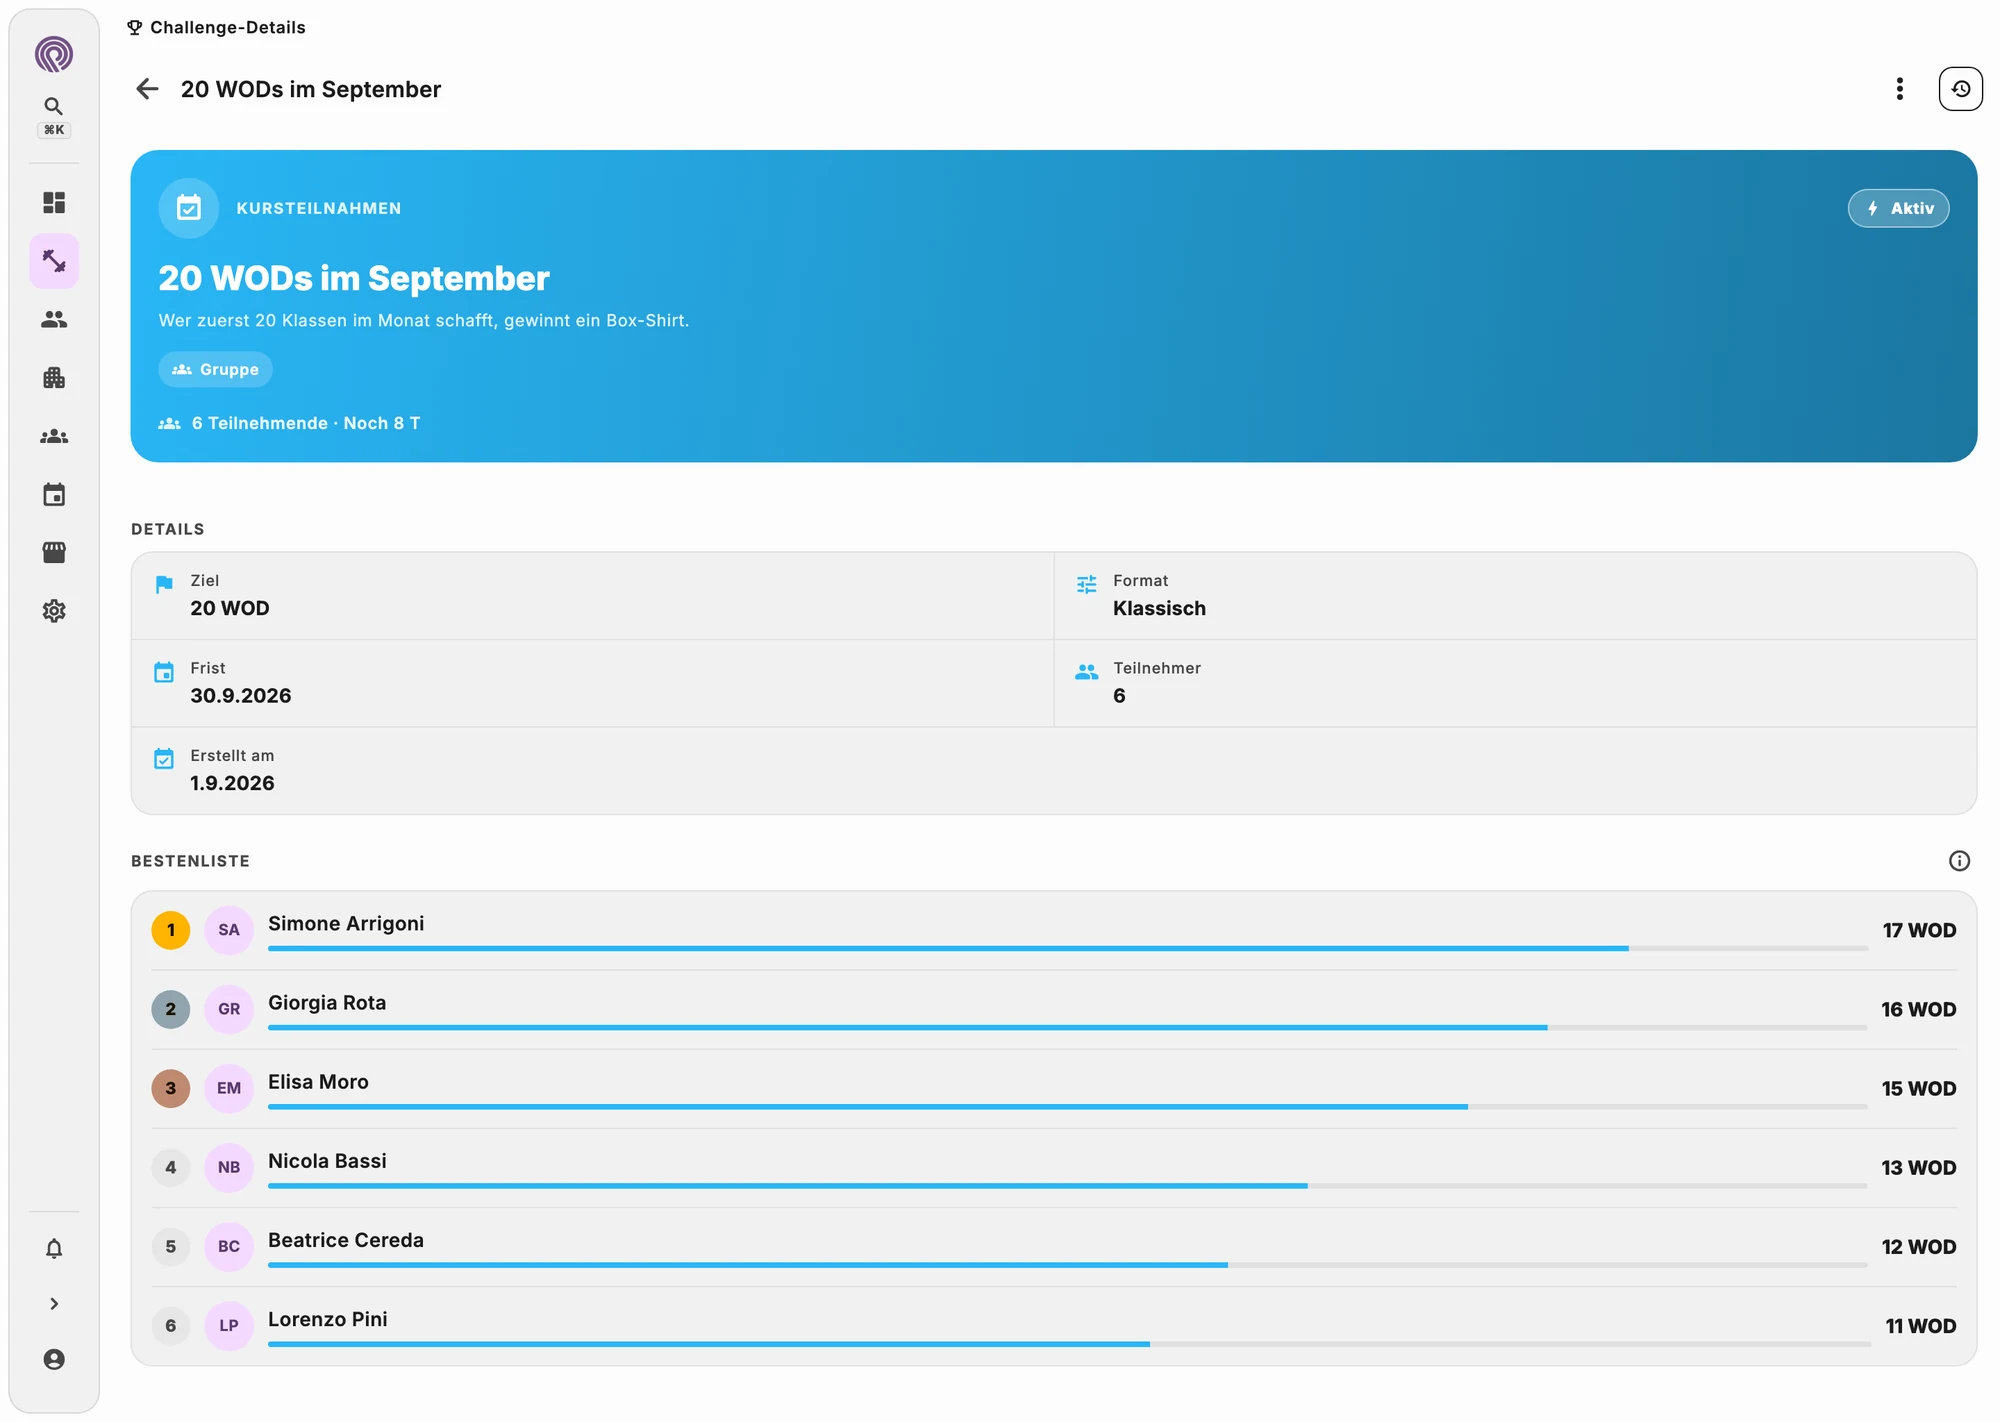The image size is (2000, 1422).
Task: Open the user account profile icon
Action: tap(54, 1360)
